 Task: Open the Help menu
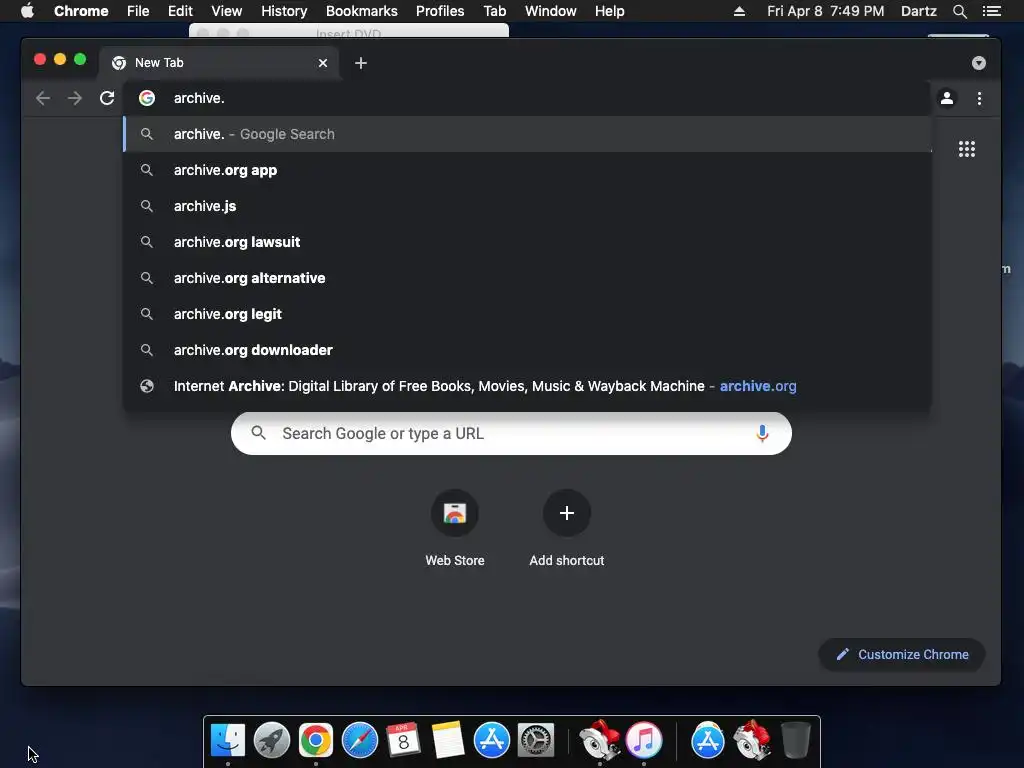tap(609, 11)
